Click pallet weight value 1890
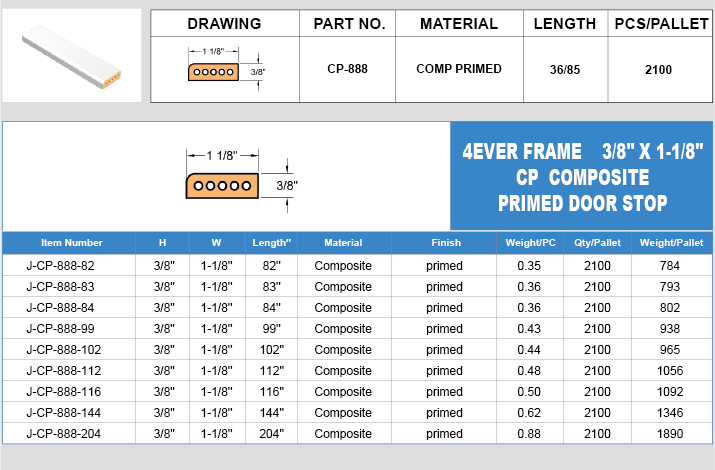The image size is (715, 470). [x=670, y=434]
